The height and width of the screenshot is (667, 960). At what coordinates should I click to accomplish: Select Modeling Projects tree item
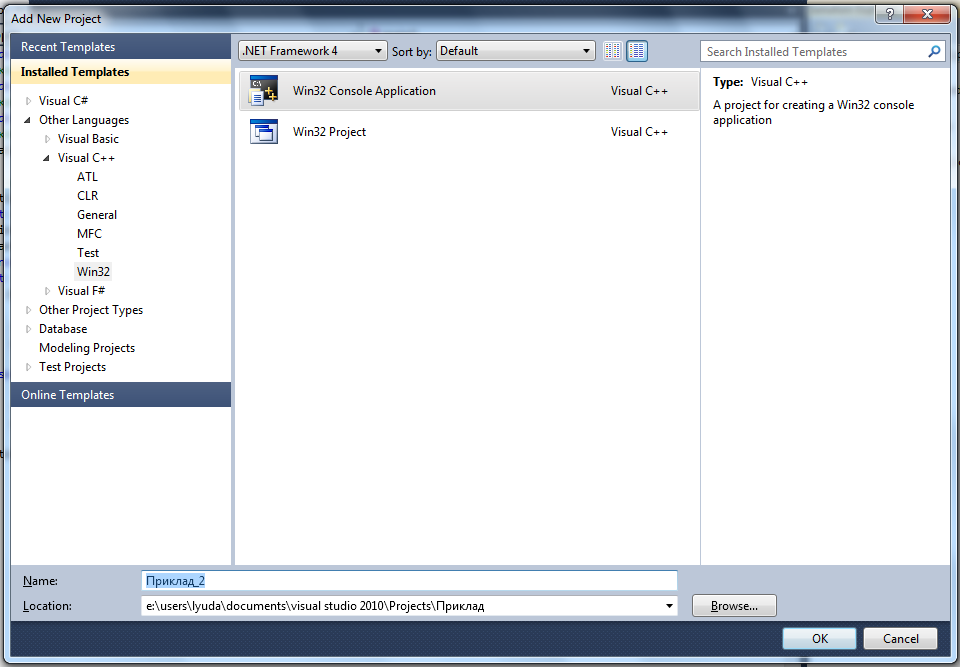point(87,348)
